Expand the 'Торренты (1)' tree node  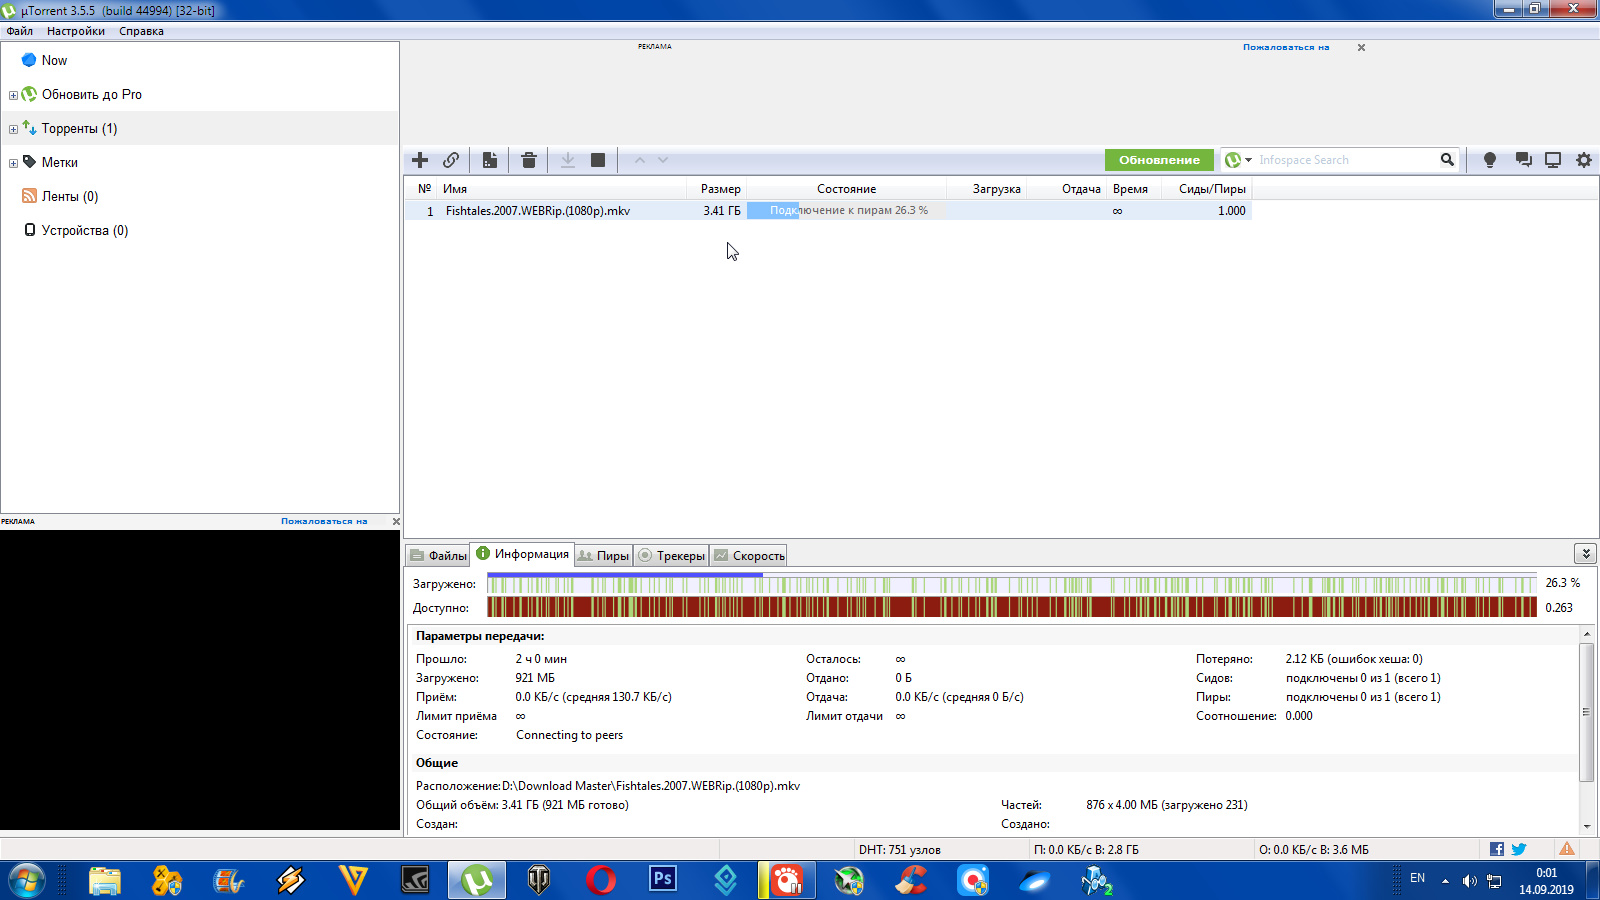tap(13, 129)
